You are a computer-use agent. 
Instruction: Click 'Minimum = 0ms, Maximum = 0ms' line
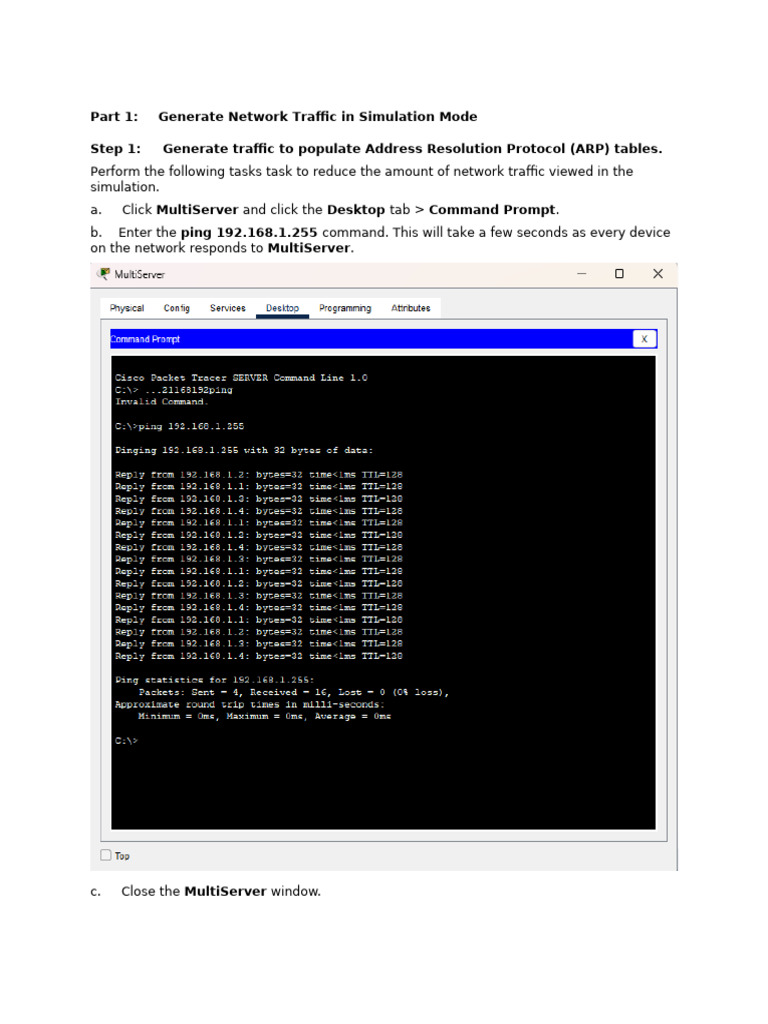[264, 716]
